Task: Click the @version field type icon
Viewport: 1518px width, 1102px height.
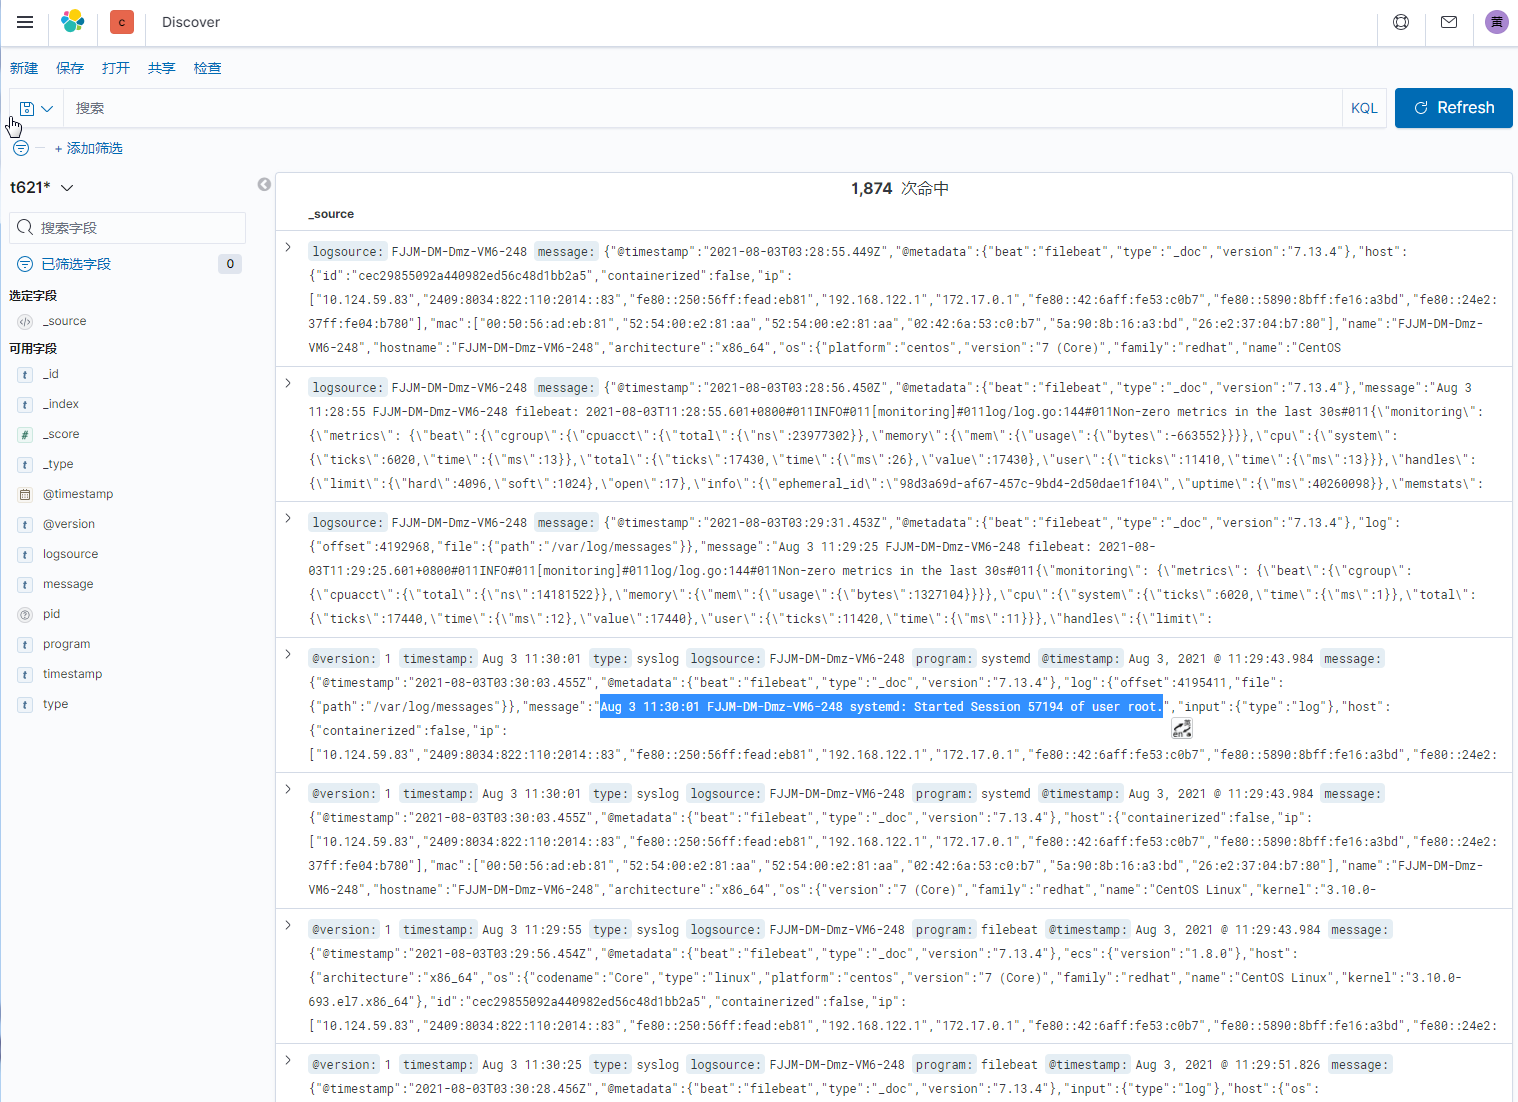Action: click(25, 525)
